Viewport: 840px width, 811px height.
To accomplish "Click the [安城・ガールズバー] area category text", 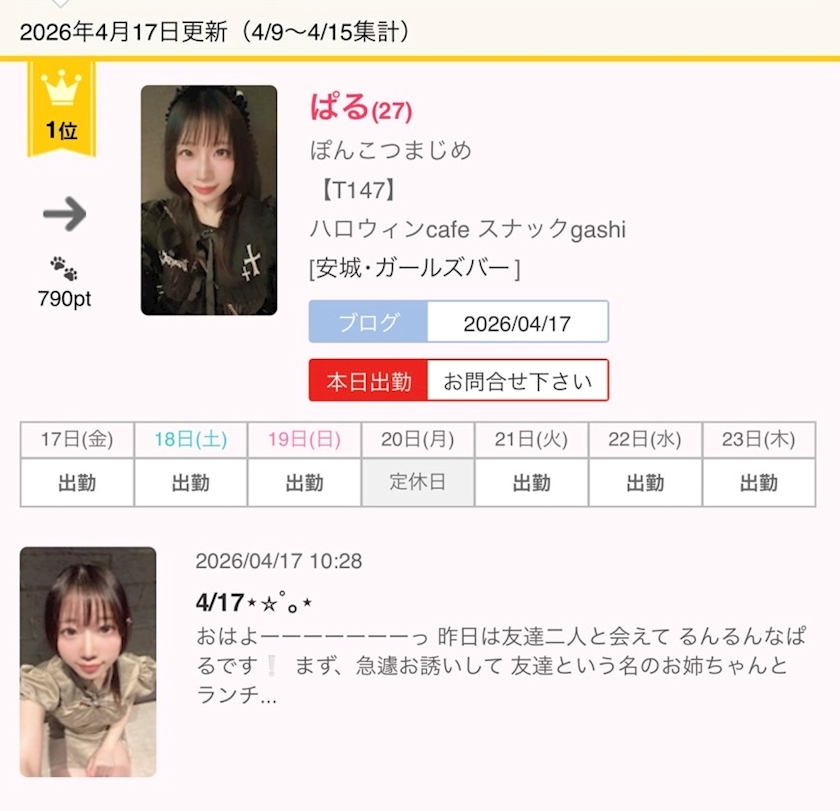I will pyautogui.click(x=415, y=268).
